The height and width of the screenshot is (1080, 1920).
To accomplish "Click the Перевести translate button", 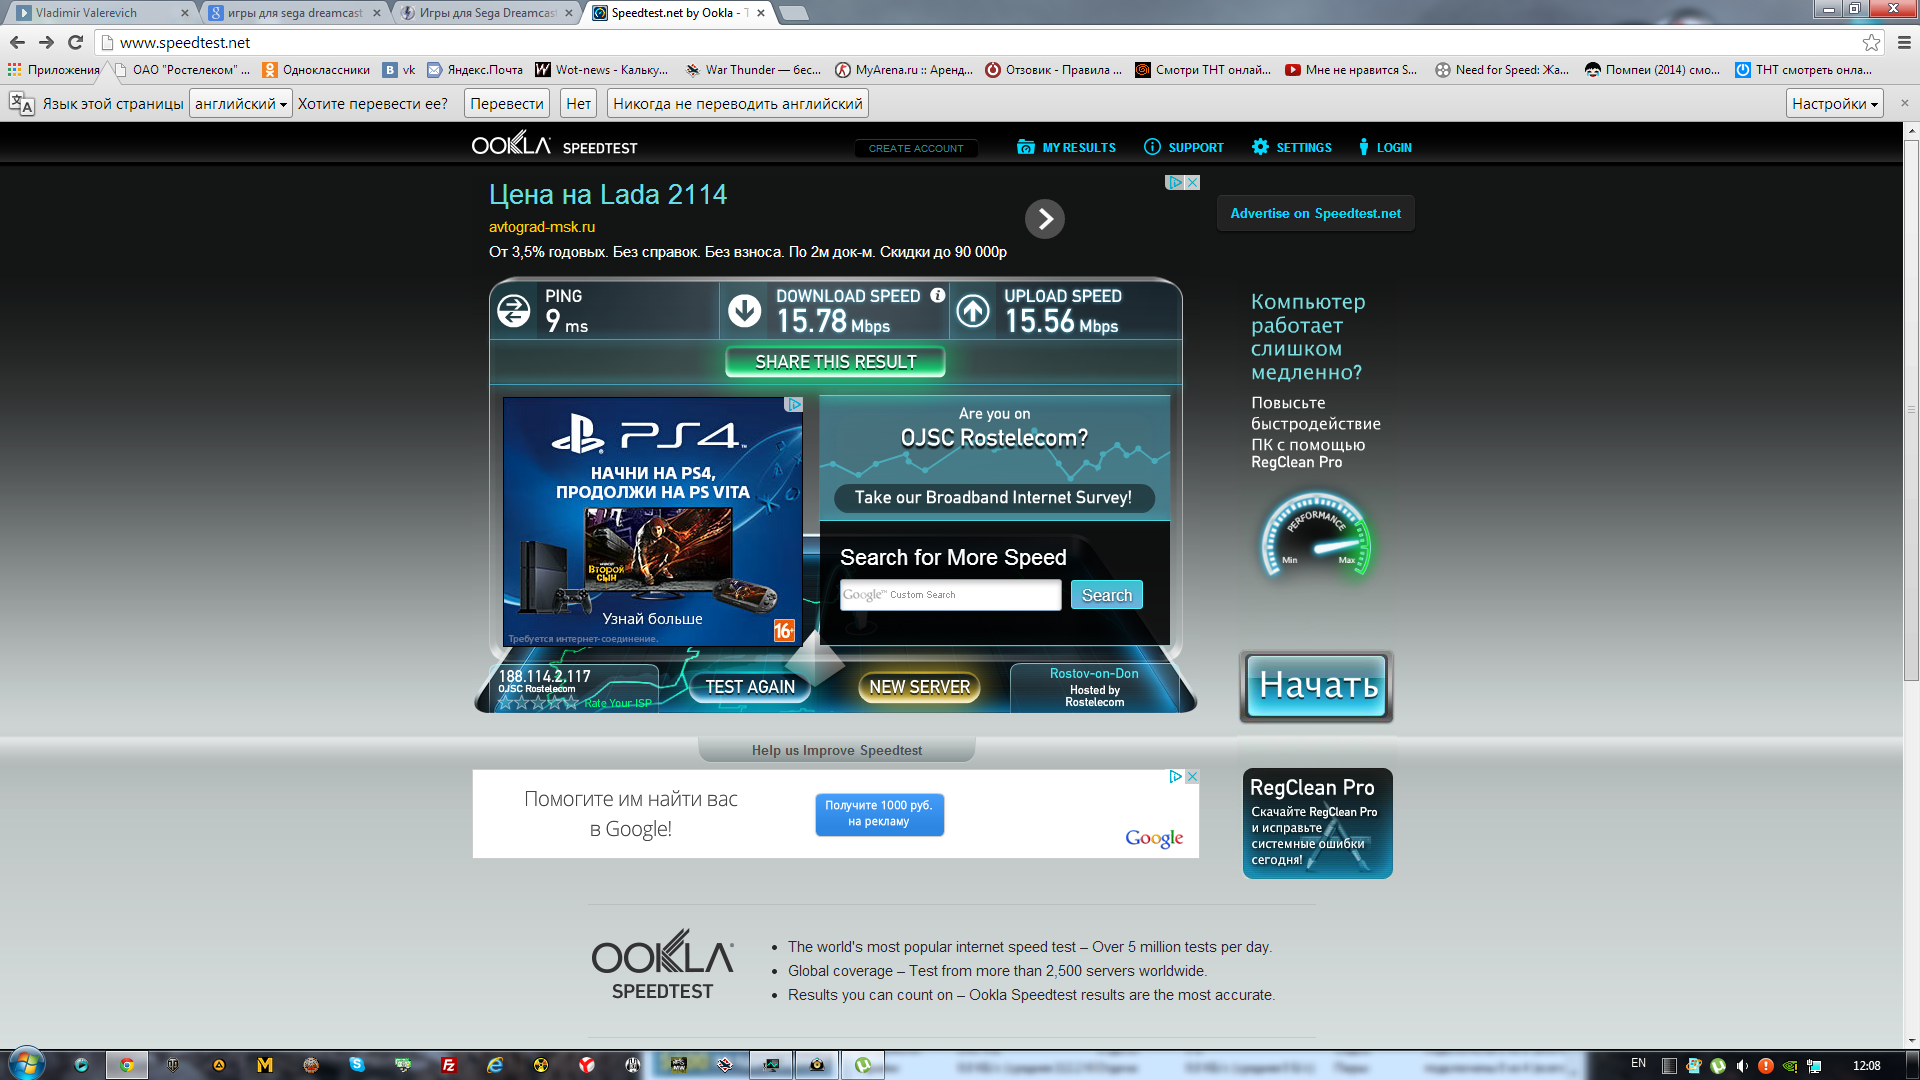I will 507,104.
